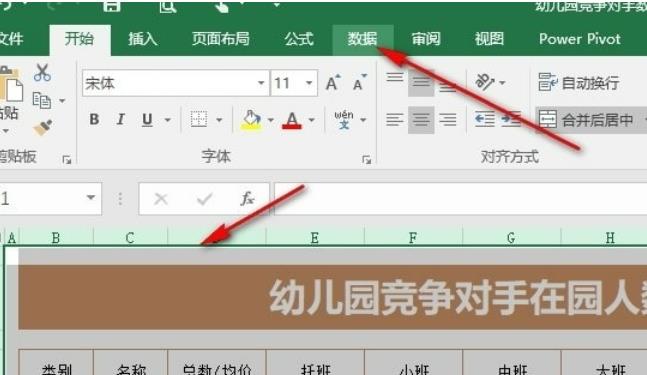Apply cell borders icon
This screenshot has width=647, height=375.
199,120
